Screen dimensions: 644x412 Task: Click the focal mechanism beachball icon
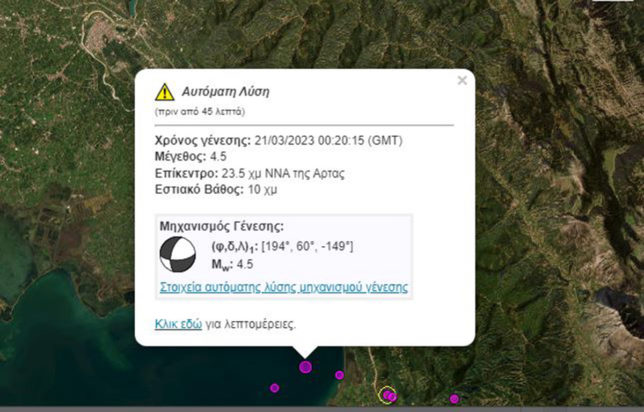point(179,254)
